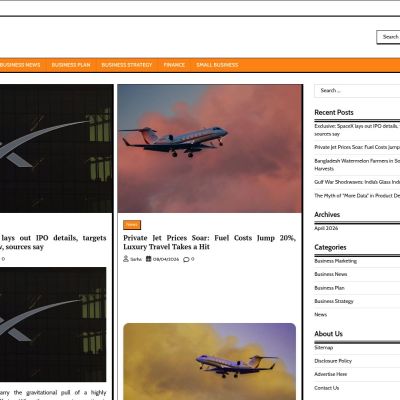Screen dimensions: 400x400
Task: Click the Recent Posts heading
Action: point(334,113)
